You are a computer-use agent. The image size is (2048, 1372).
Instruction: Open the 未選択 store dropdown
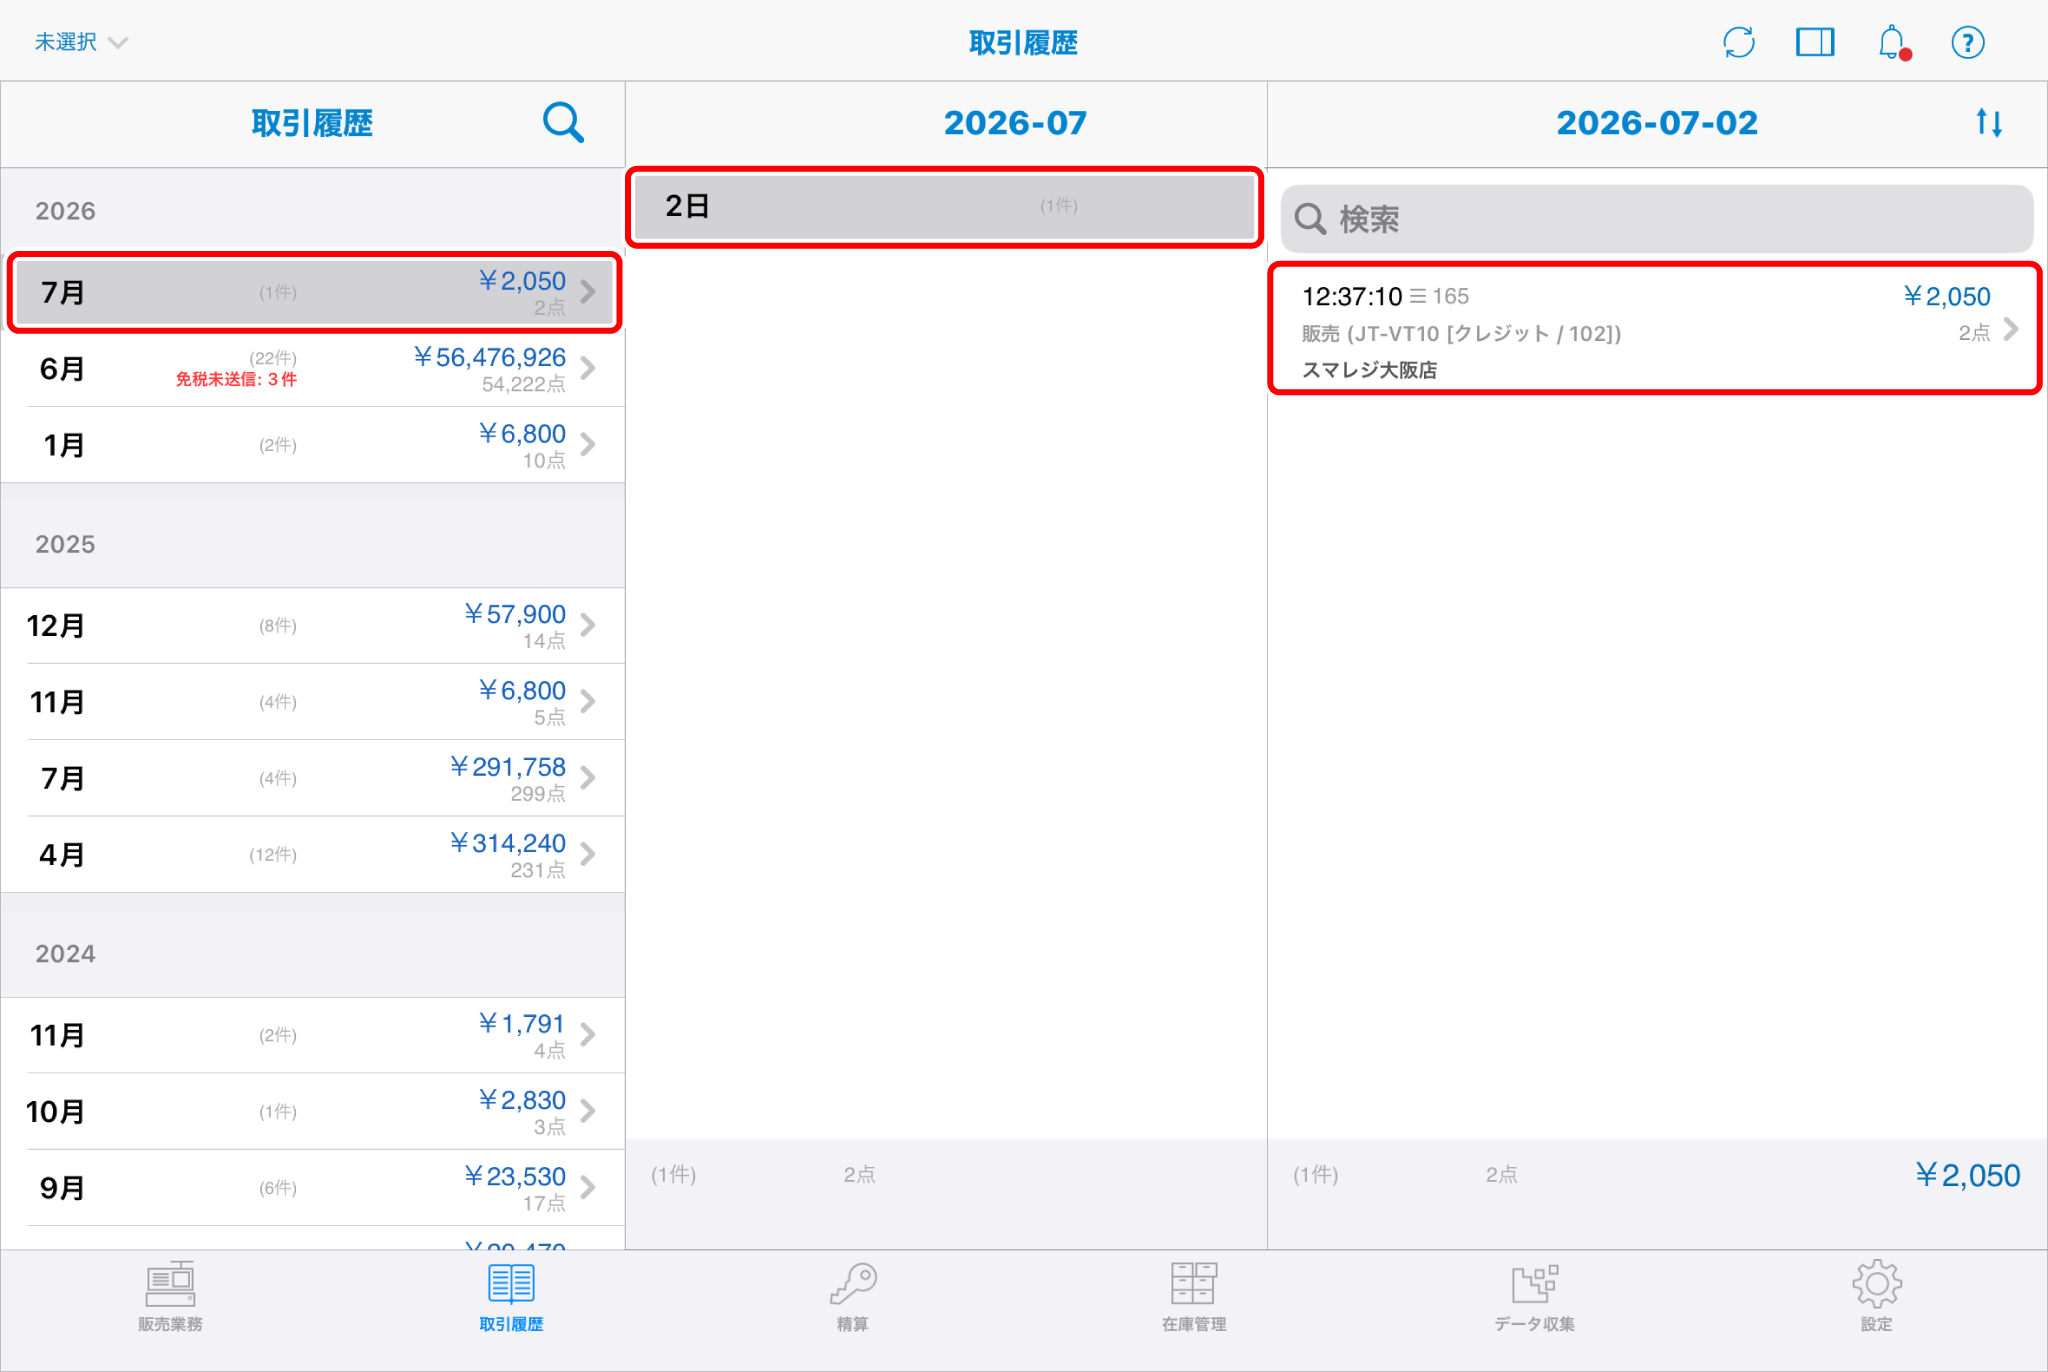81,42
